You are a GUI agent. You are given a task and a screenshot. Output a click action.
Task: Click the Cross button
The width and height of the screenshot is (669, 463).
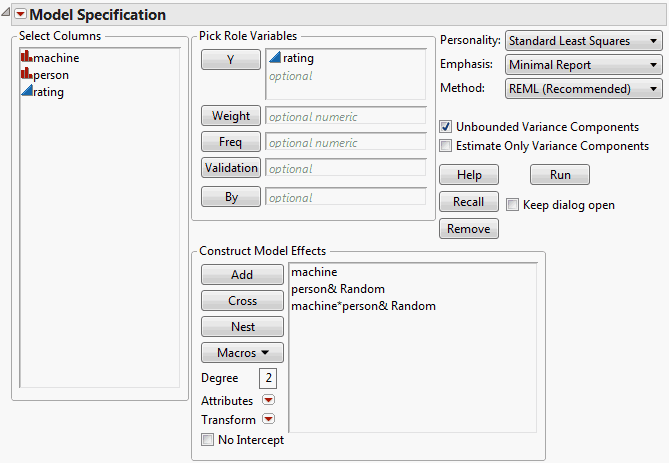(242, 300)
